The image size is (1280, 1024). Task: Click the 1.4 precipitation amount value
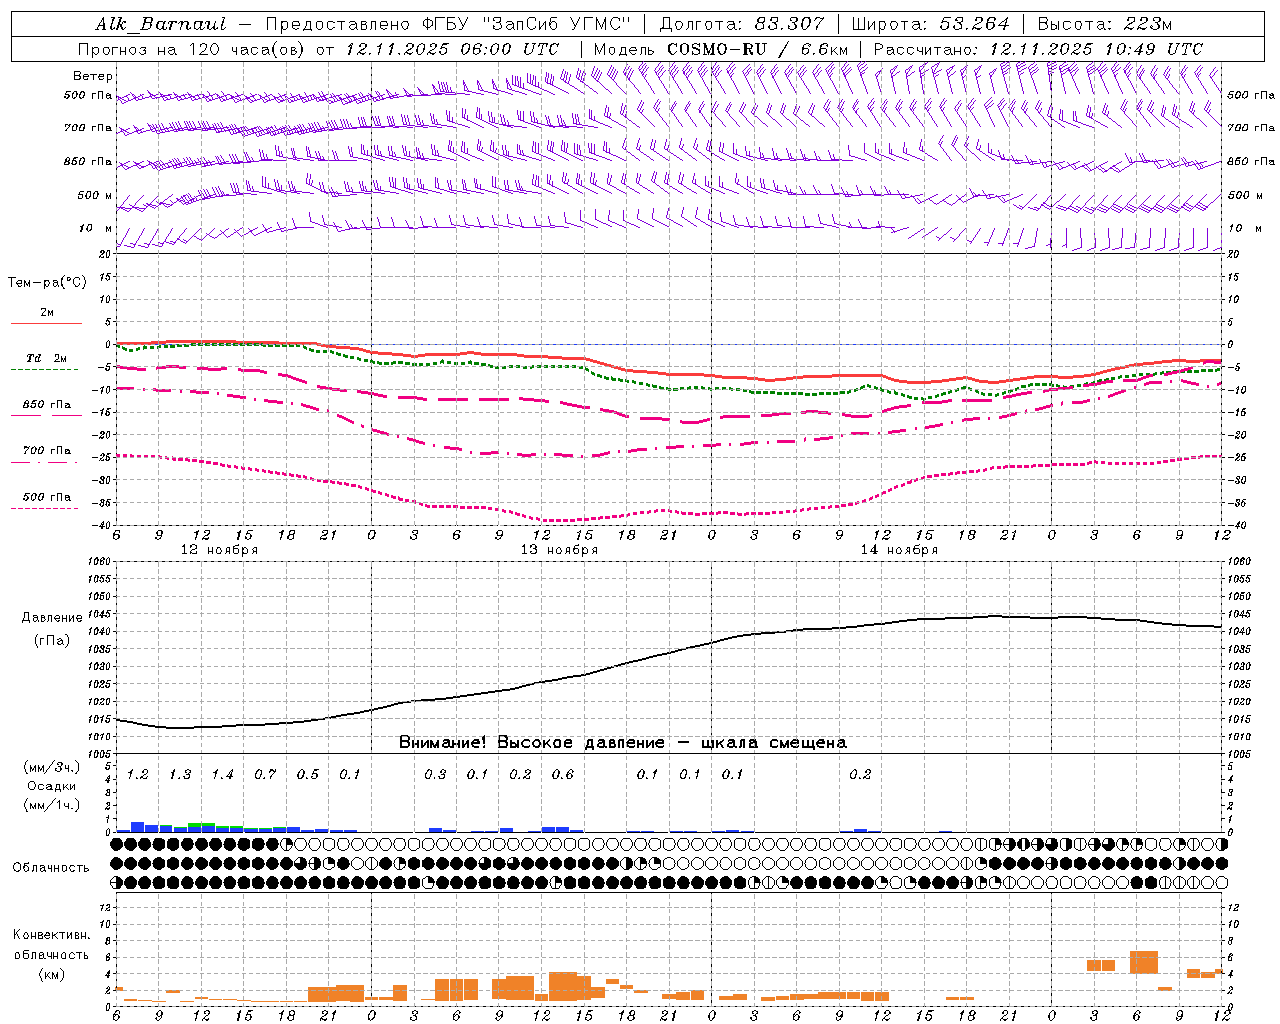point(222,775)
